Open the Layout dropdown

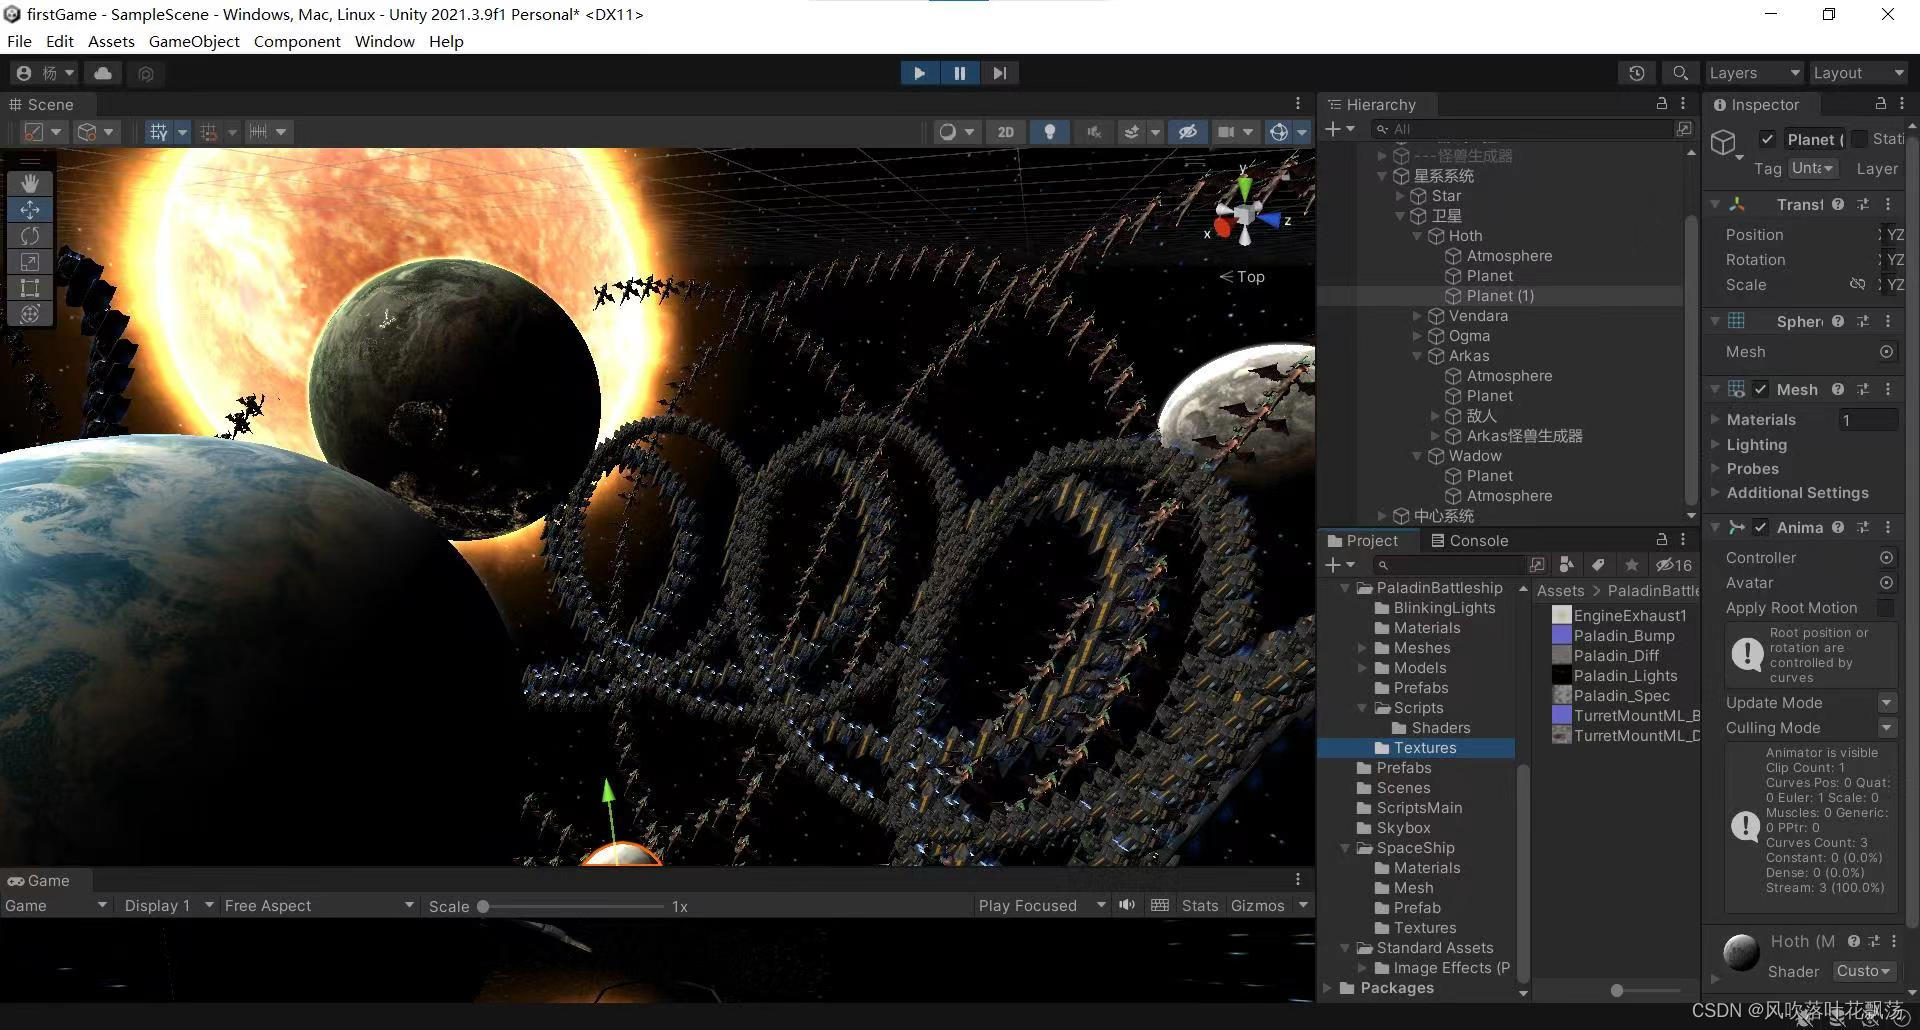(x=1858, y=73)
